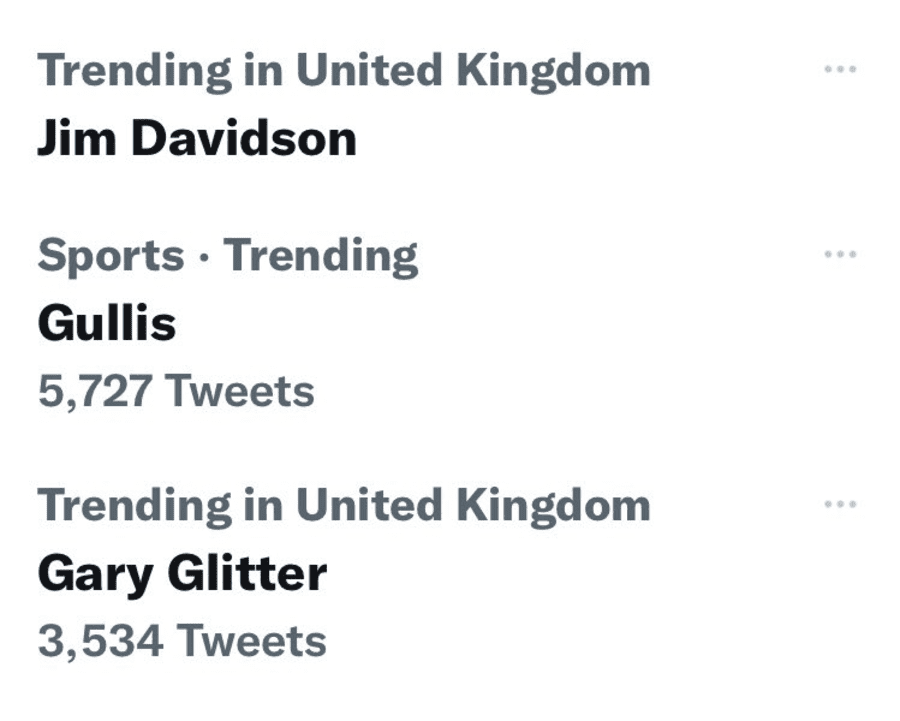This screenshot has width=900, height=721.
Task: Open the ellipsis menu for Gary Glitter
Action: pyautogui.click(x=840, y=504)
